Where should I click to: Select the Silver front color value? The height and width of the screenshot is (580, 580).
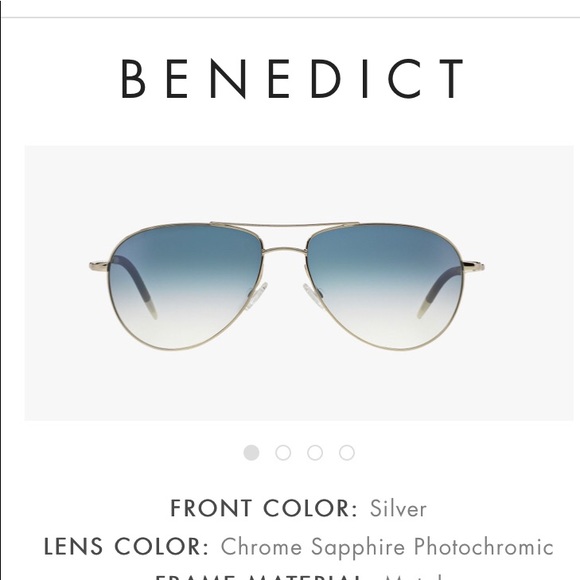click(x=398, y=508)
